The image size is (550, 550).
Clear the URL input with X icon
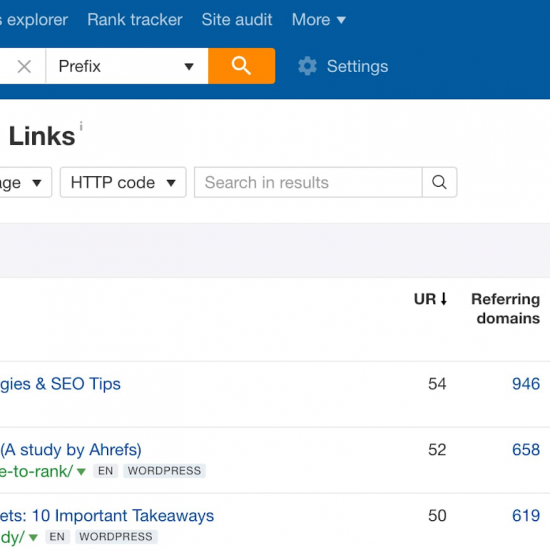[x=24, y=66]
